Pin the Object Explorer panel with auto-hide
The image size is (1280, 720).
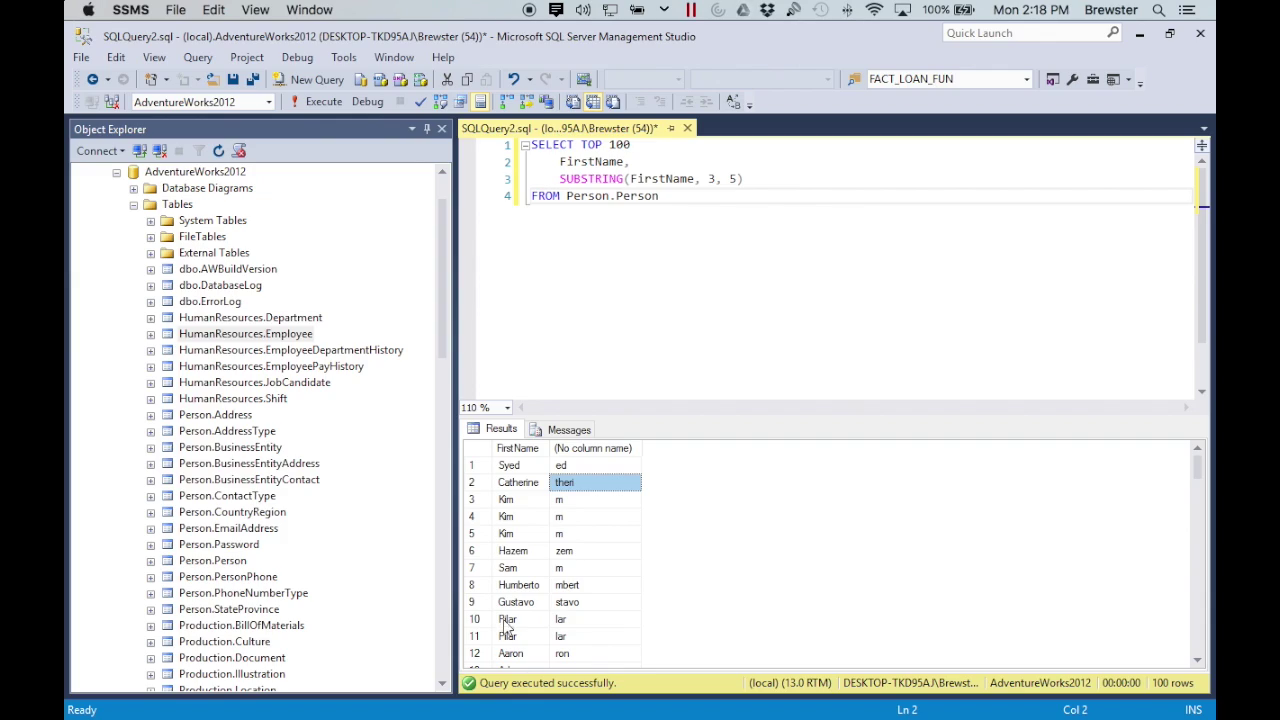coord(427,129)
